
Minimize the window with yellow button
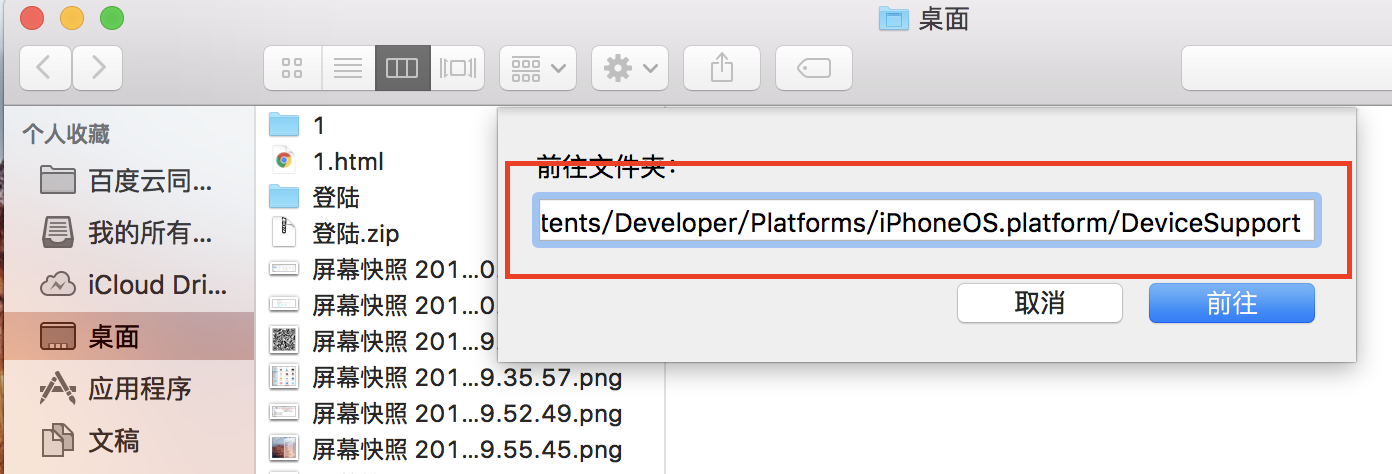[72, 17]
